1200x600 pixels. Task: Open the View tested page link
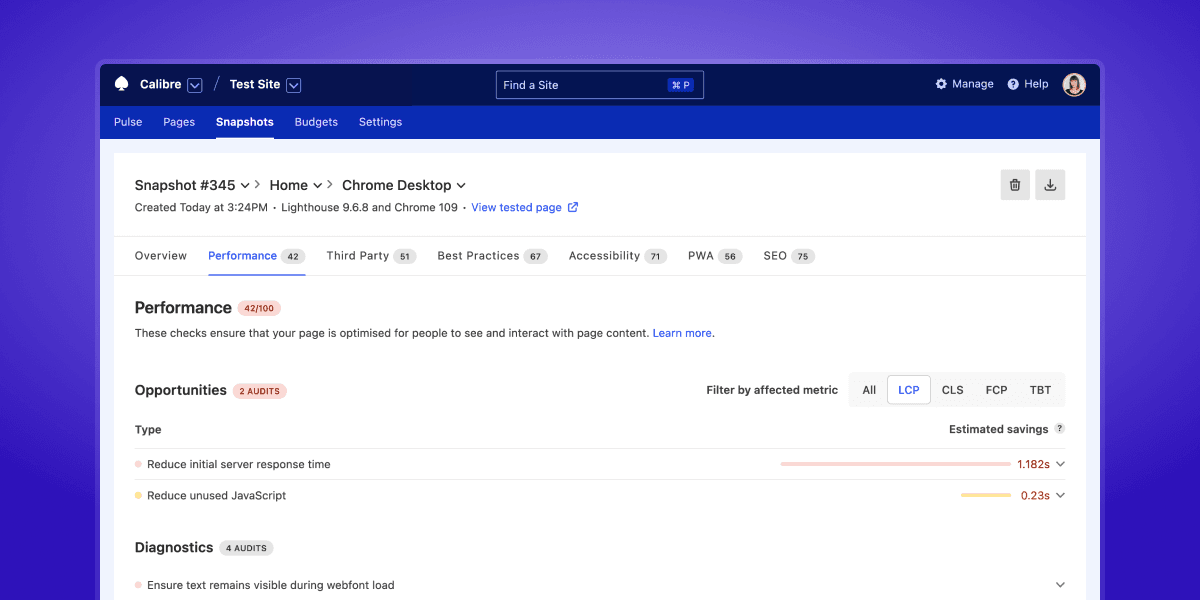coord(518,207)
